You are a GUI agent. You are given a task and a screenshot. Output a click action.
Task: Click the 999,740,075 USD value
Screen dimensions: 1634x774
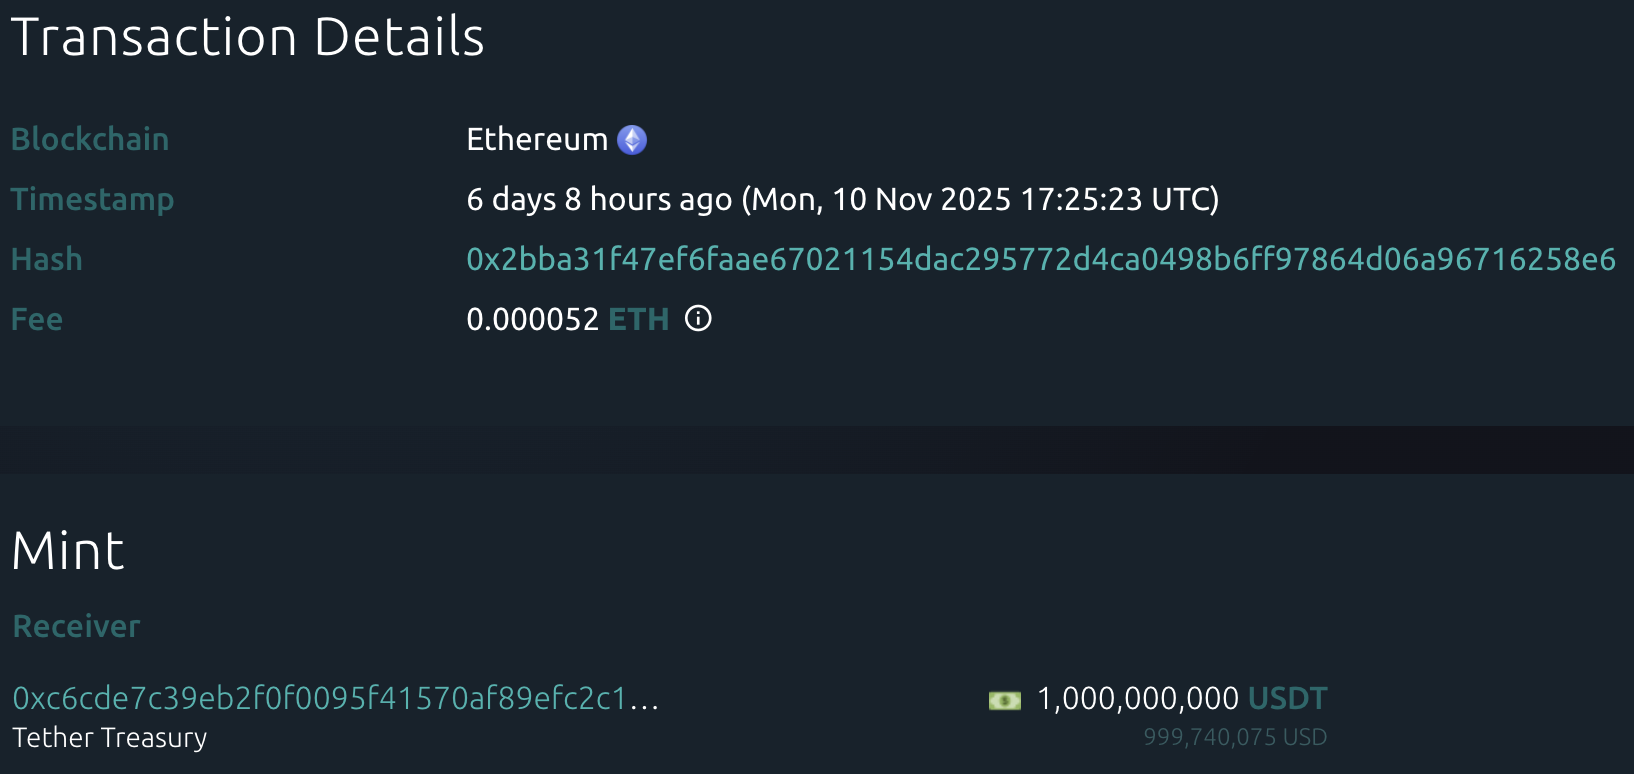tap(1235, 738)
